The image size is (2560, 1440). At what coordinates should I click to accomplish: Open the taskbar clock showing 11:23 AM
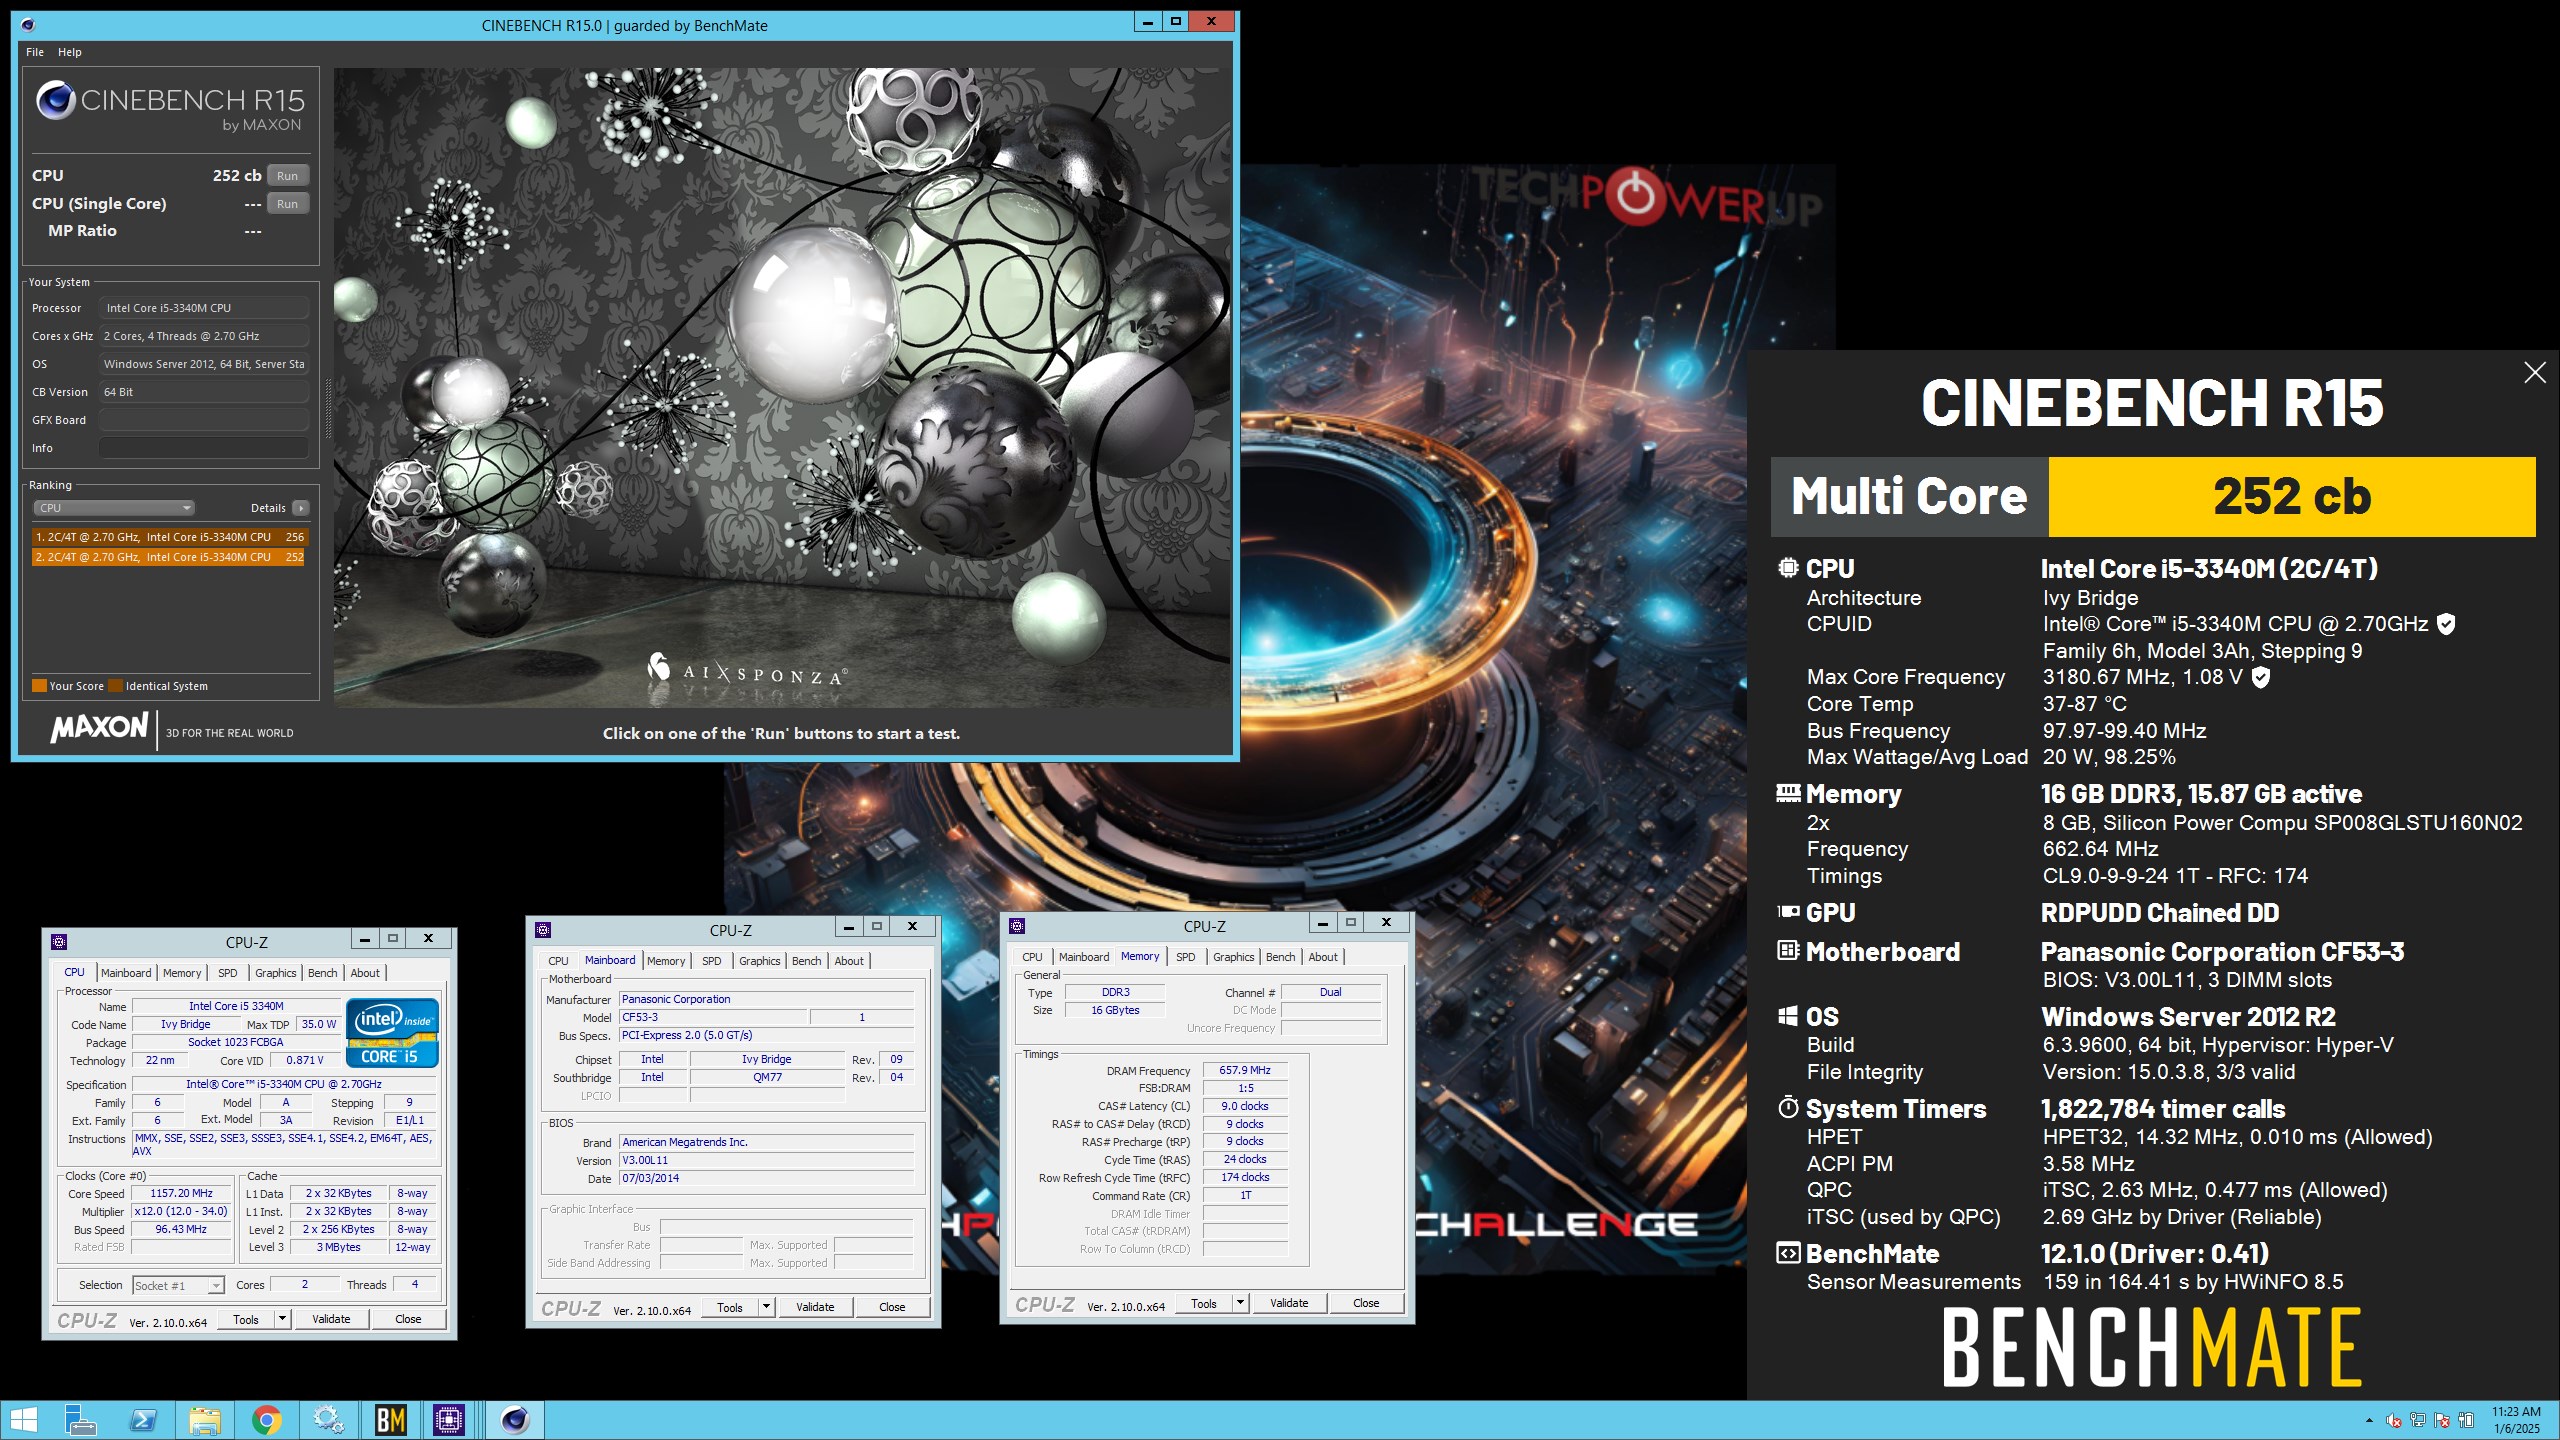[x=2516, y=1420]
